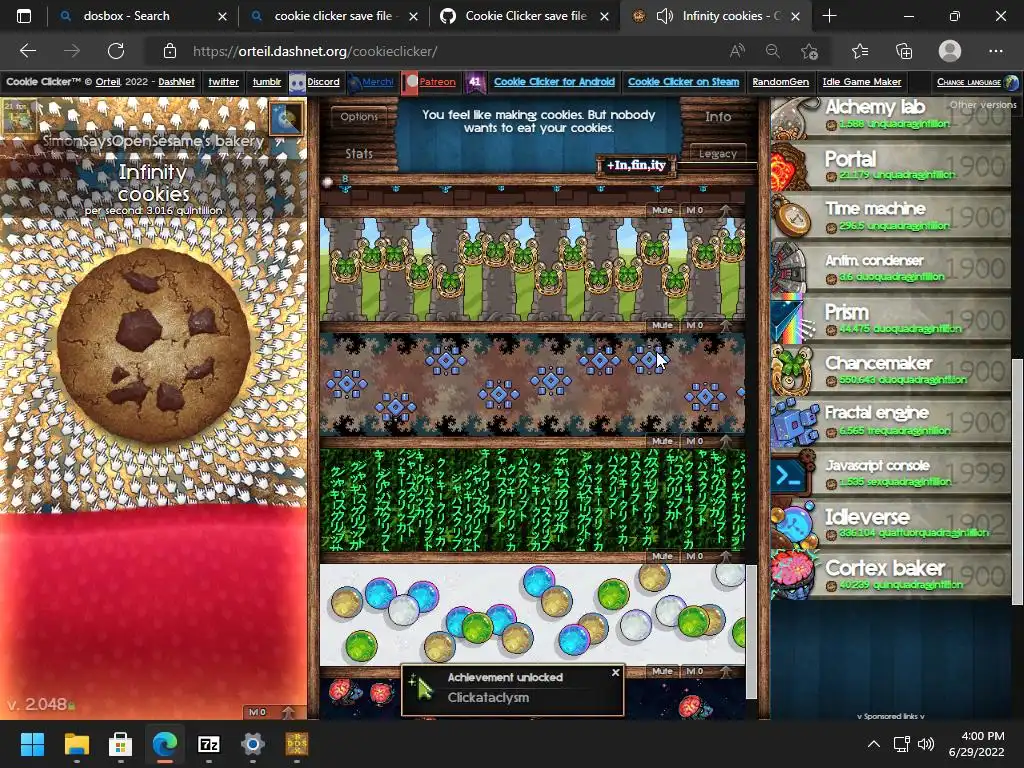Screen dimensions: 1024x768
Task: Open the twitter link
Action: pos(223,82)
